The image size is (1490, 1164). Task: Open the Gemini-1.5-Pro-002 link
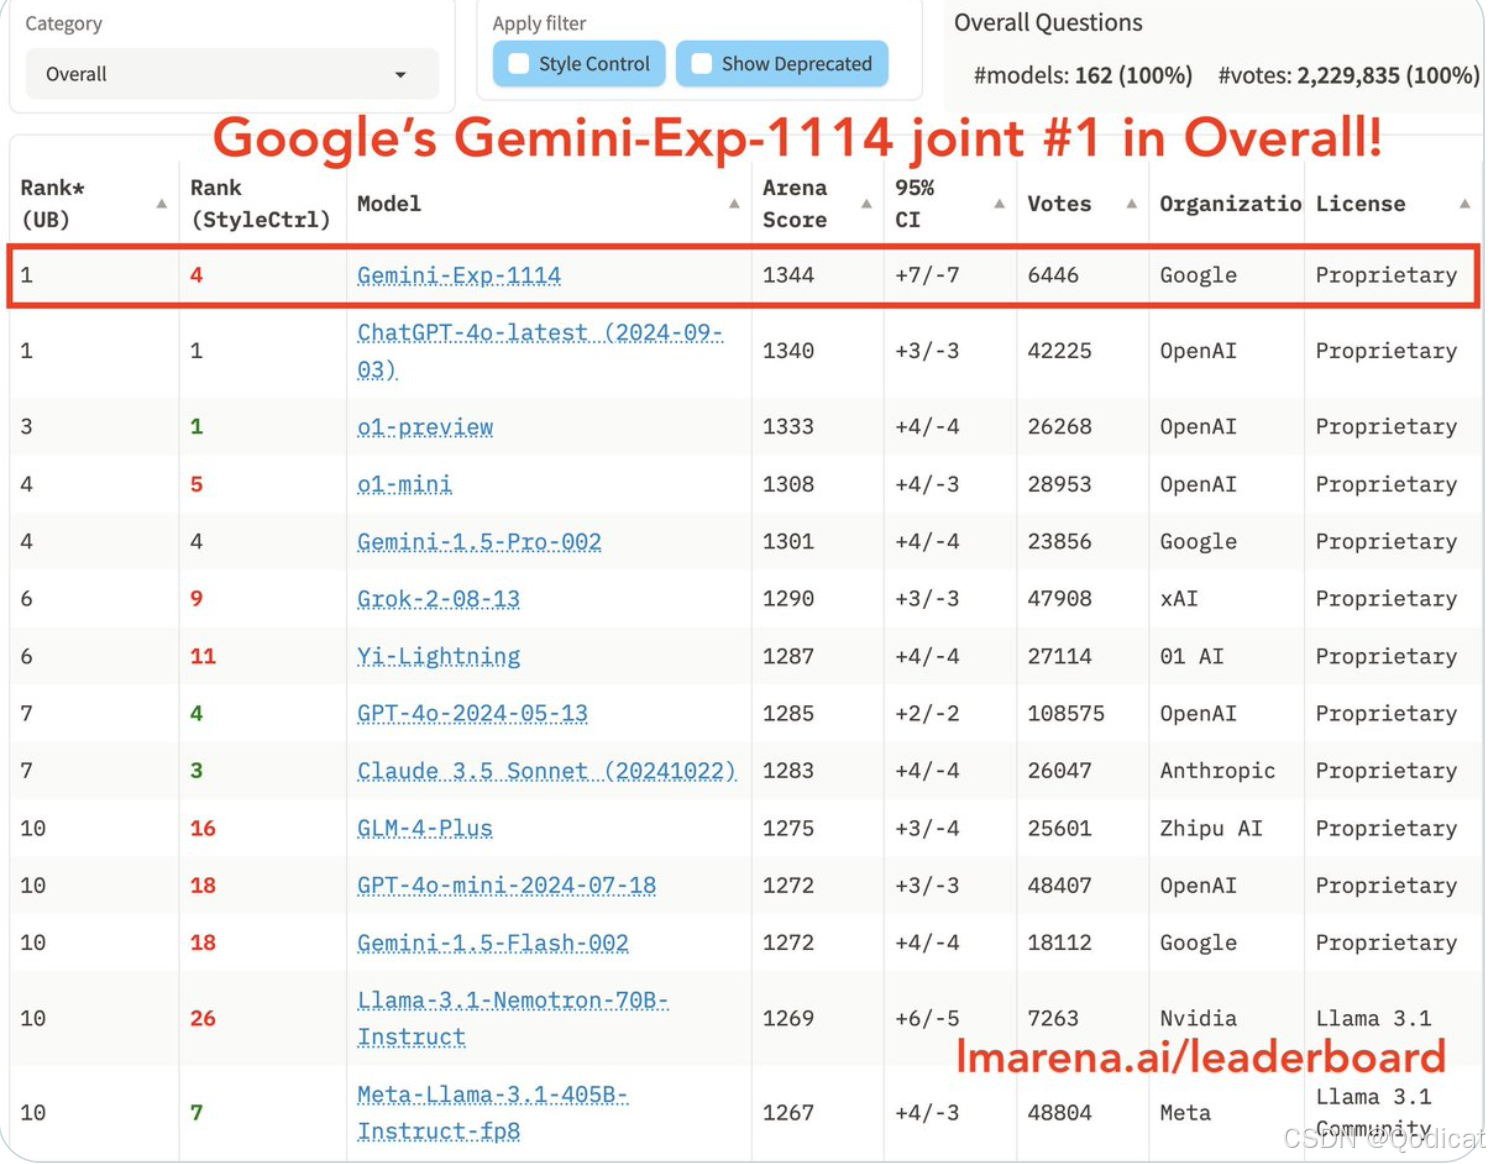coord(479,542)
